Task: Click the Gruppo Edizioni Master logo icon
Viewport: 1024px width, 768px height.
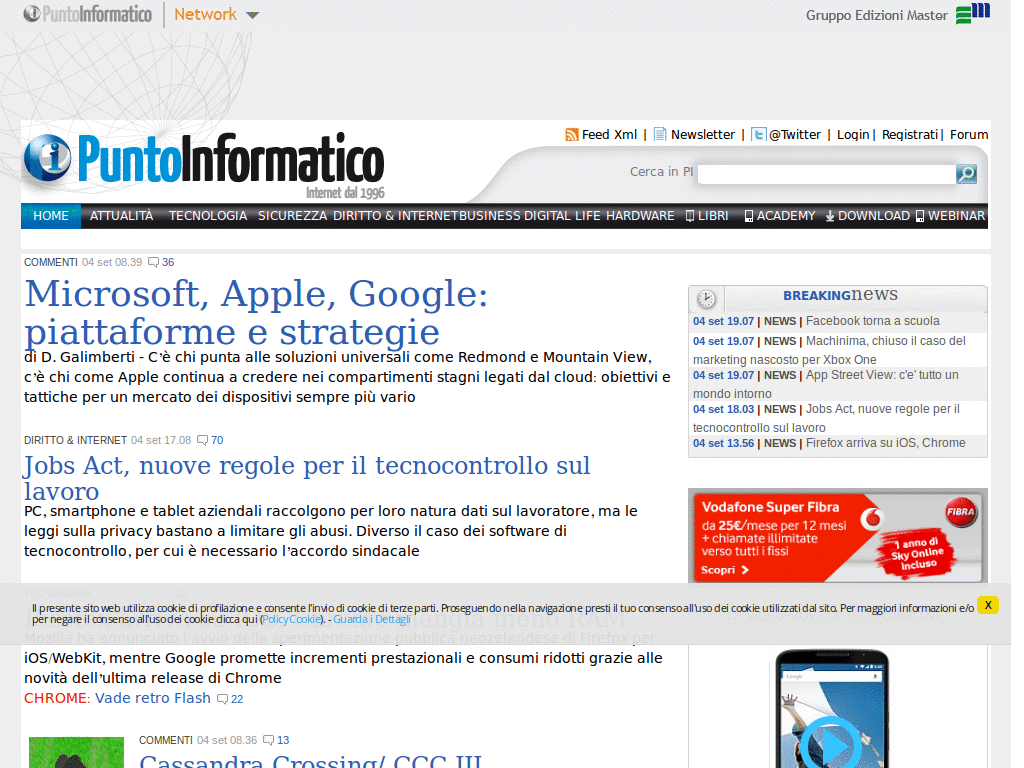Action: pyautogui.click(x=972, y=13)
